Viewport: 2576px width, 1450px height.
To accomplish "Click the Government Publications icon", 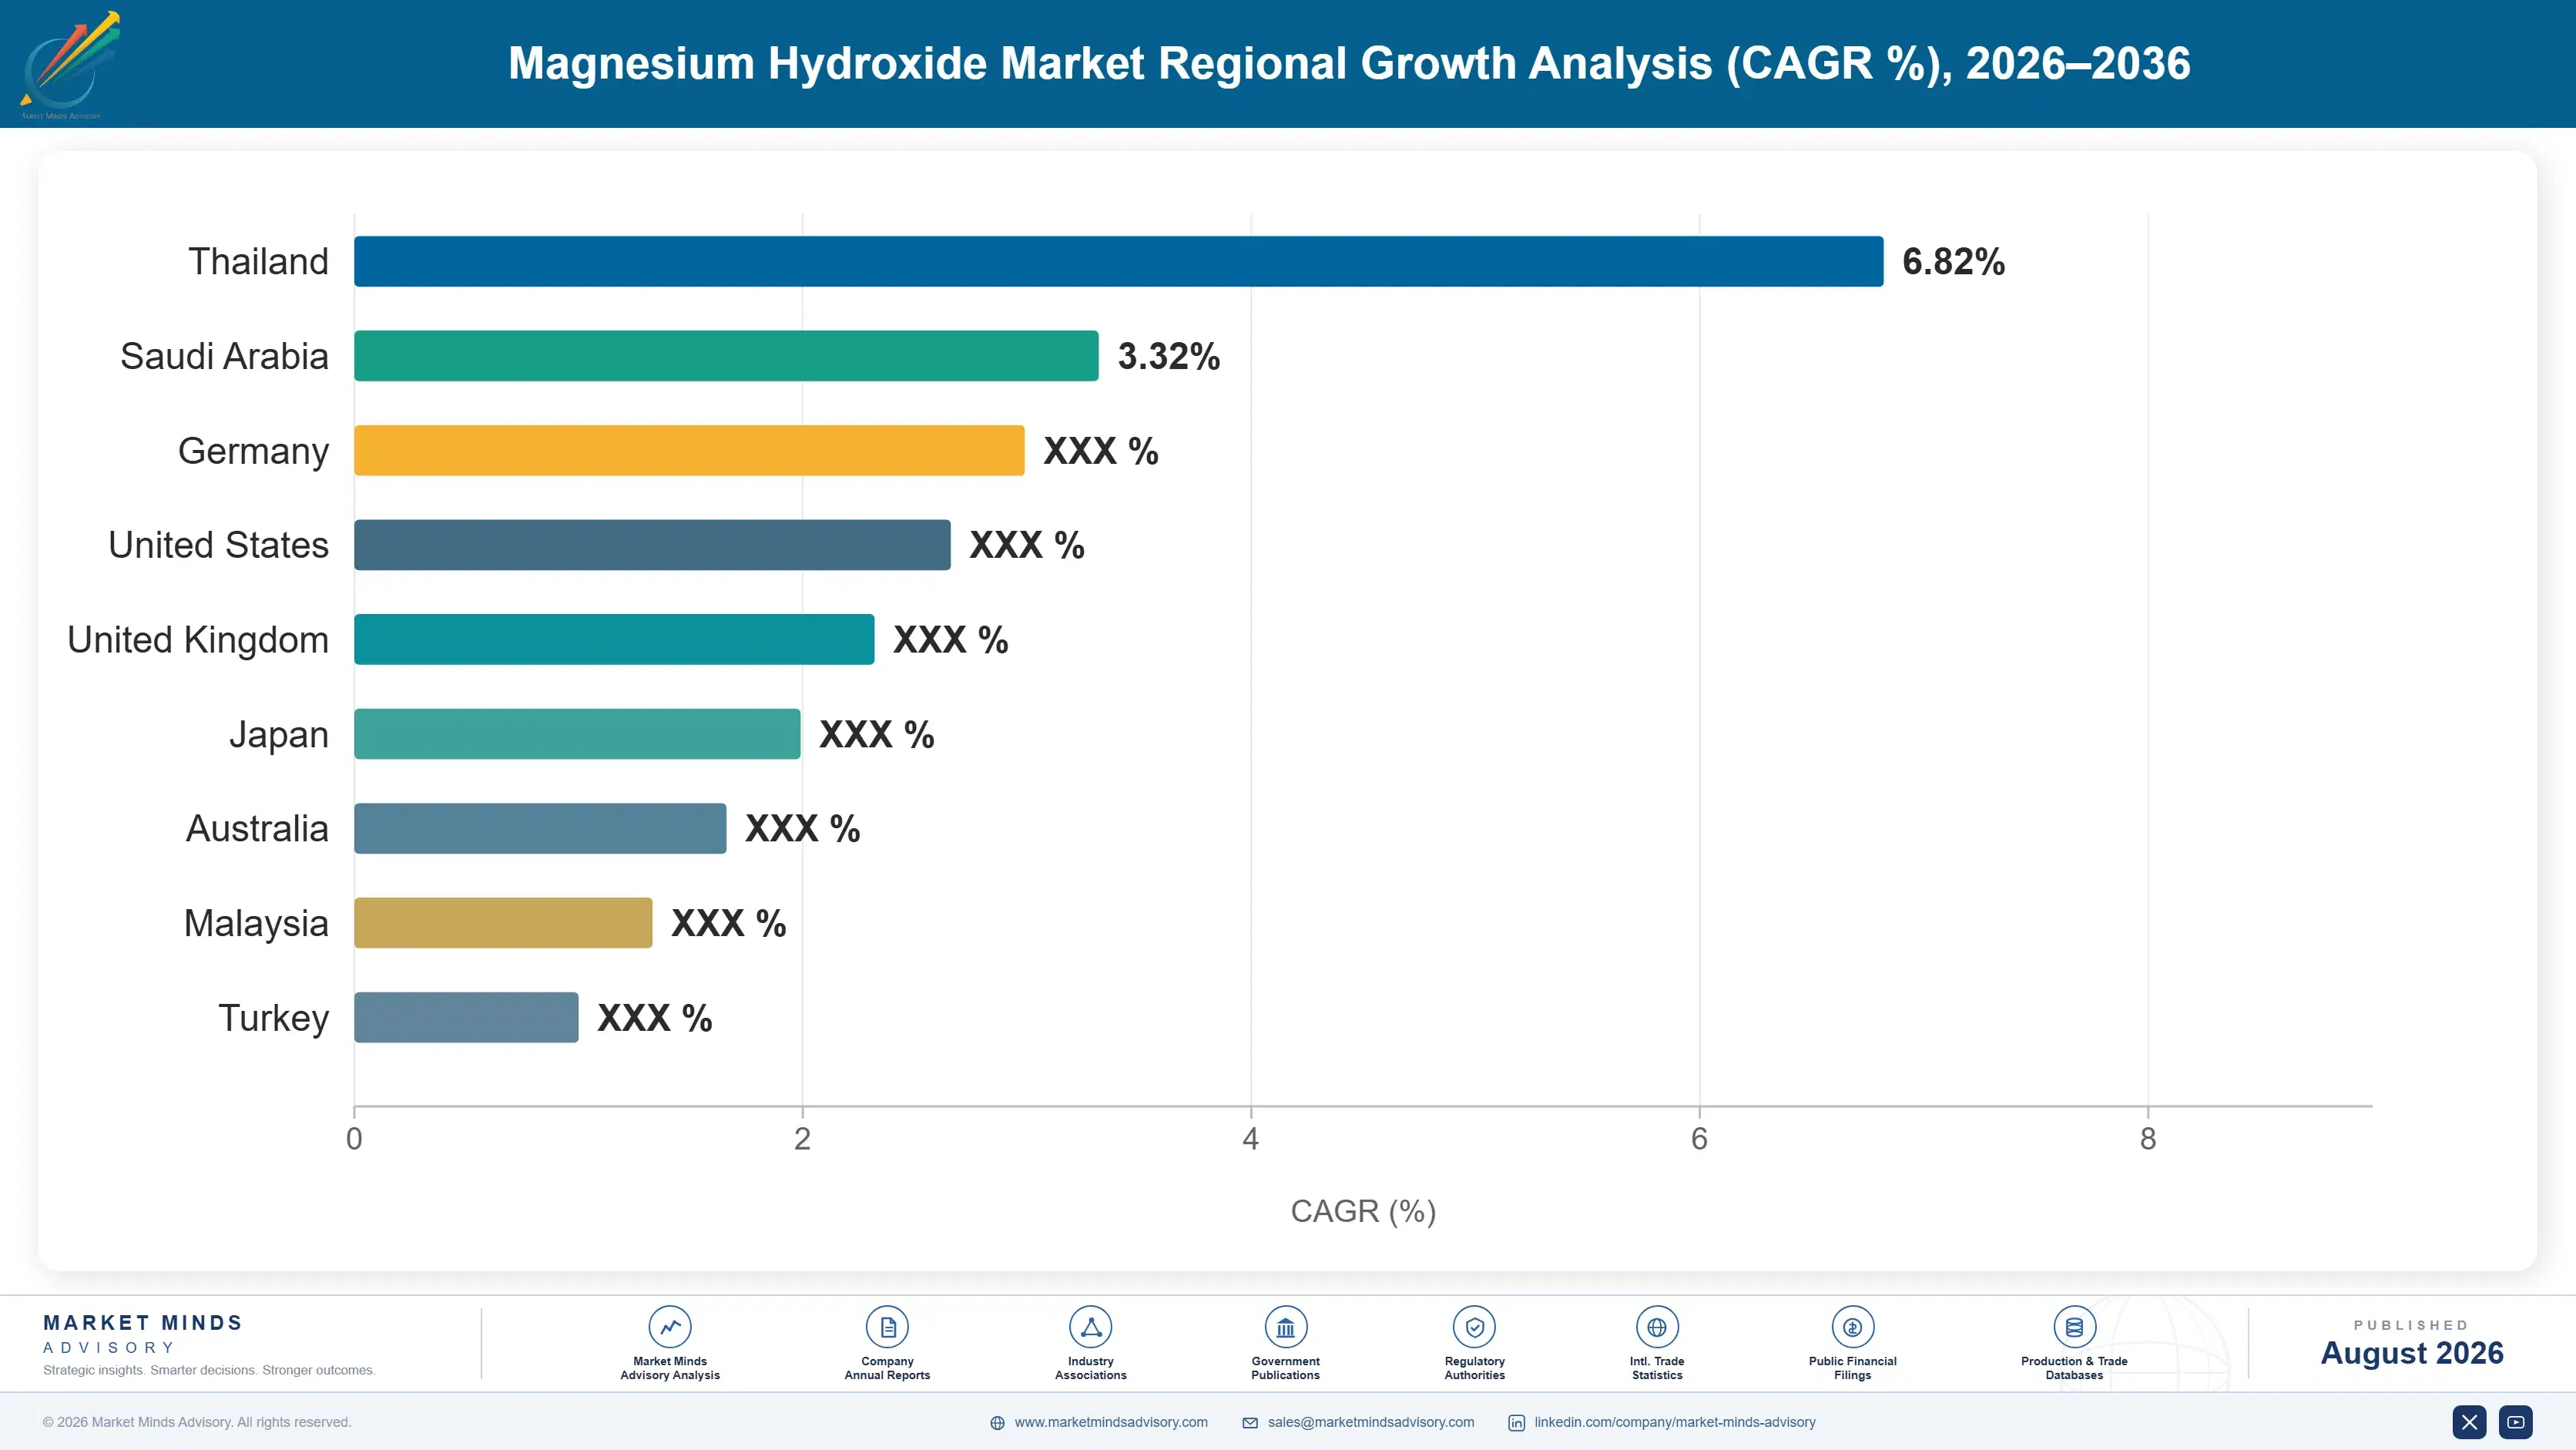I will 1285,1327.
